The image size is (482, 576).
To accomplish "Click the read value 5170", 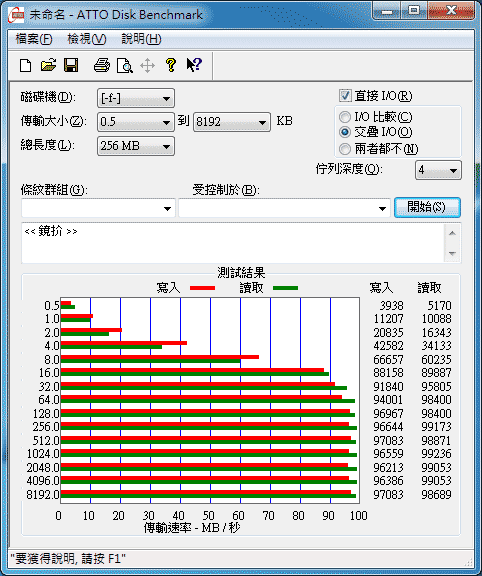I will (x=439, y=306).
